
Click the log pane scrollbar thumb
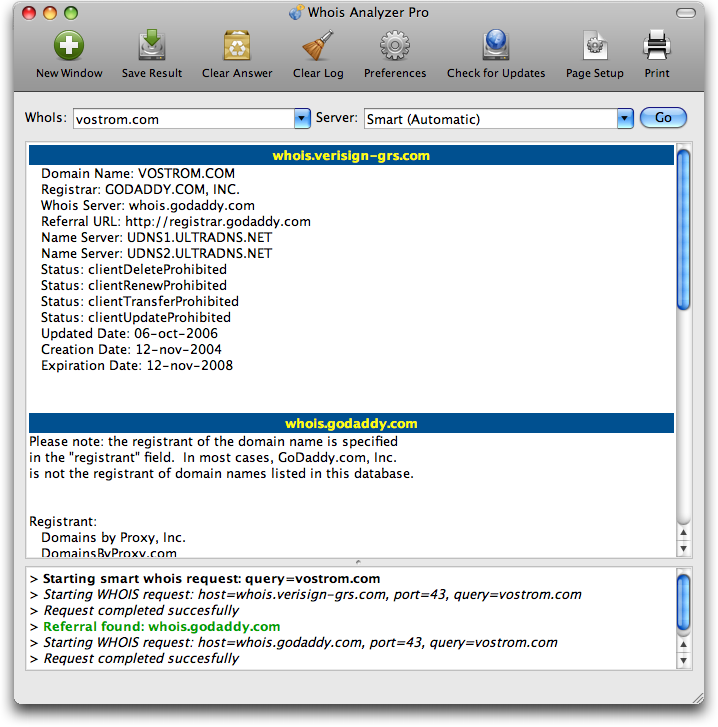tap(683, 602)
